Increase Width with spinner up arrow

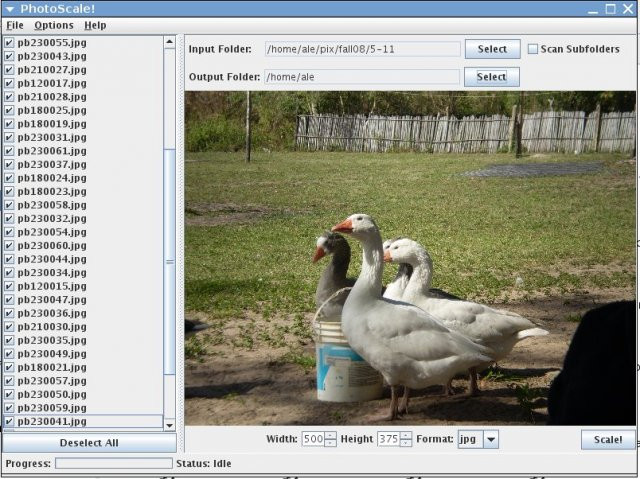(330, 435)
